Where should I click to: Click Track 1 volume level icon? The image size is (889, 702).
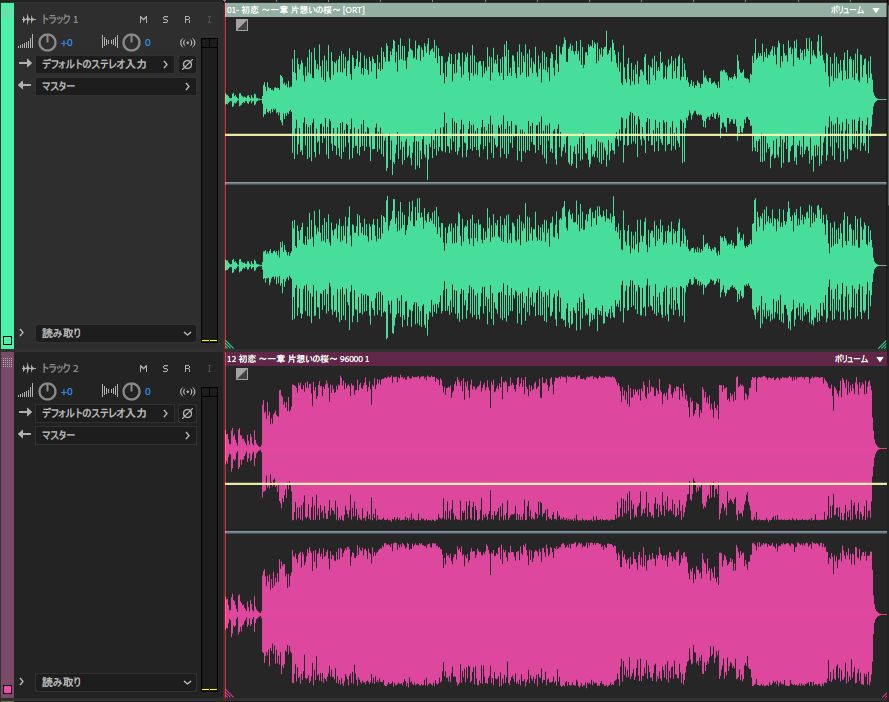(x=26, y=42)
